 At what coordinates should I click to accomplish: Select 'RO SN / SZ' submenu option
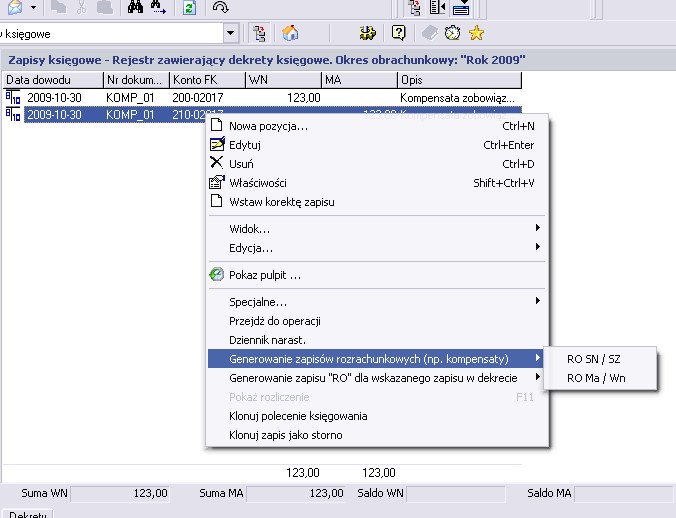pyautogui.click(x=600, y=359)
